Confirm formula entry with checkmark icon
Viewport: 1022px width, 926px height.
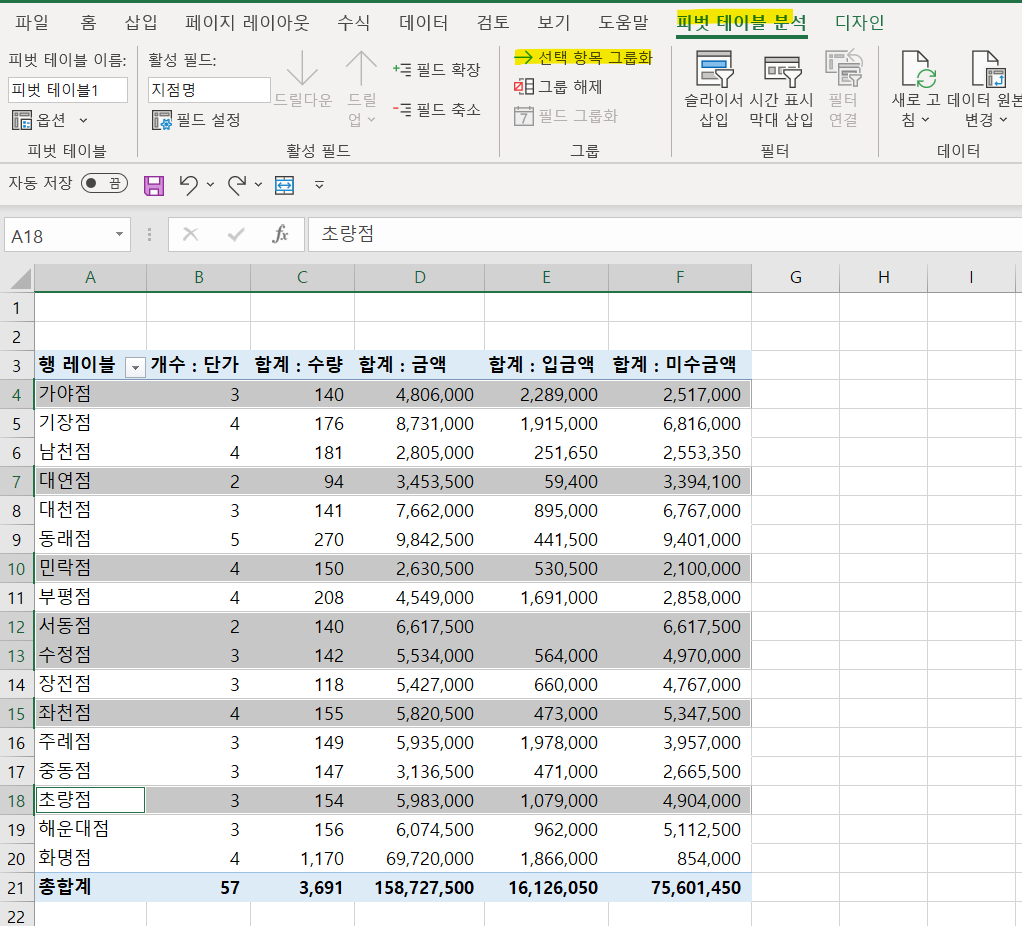236,235
